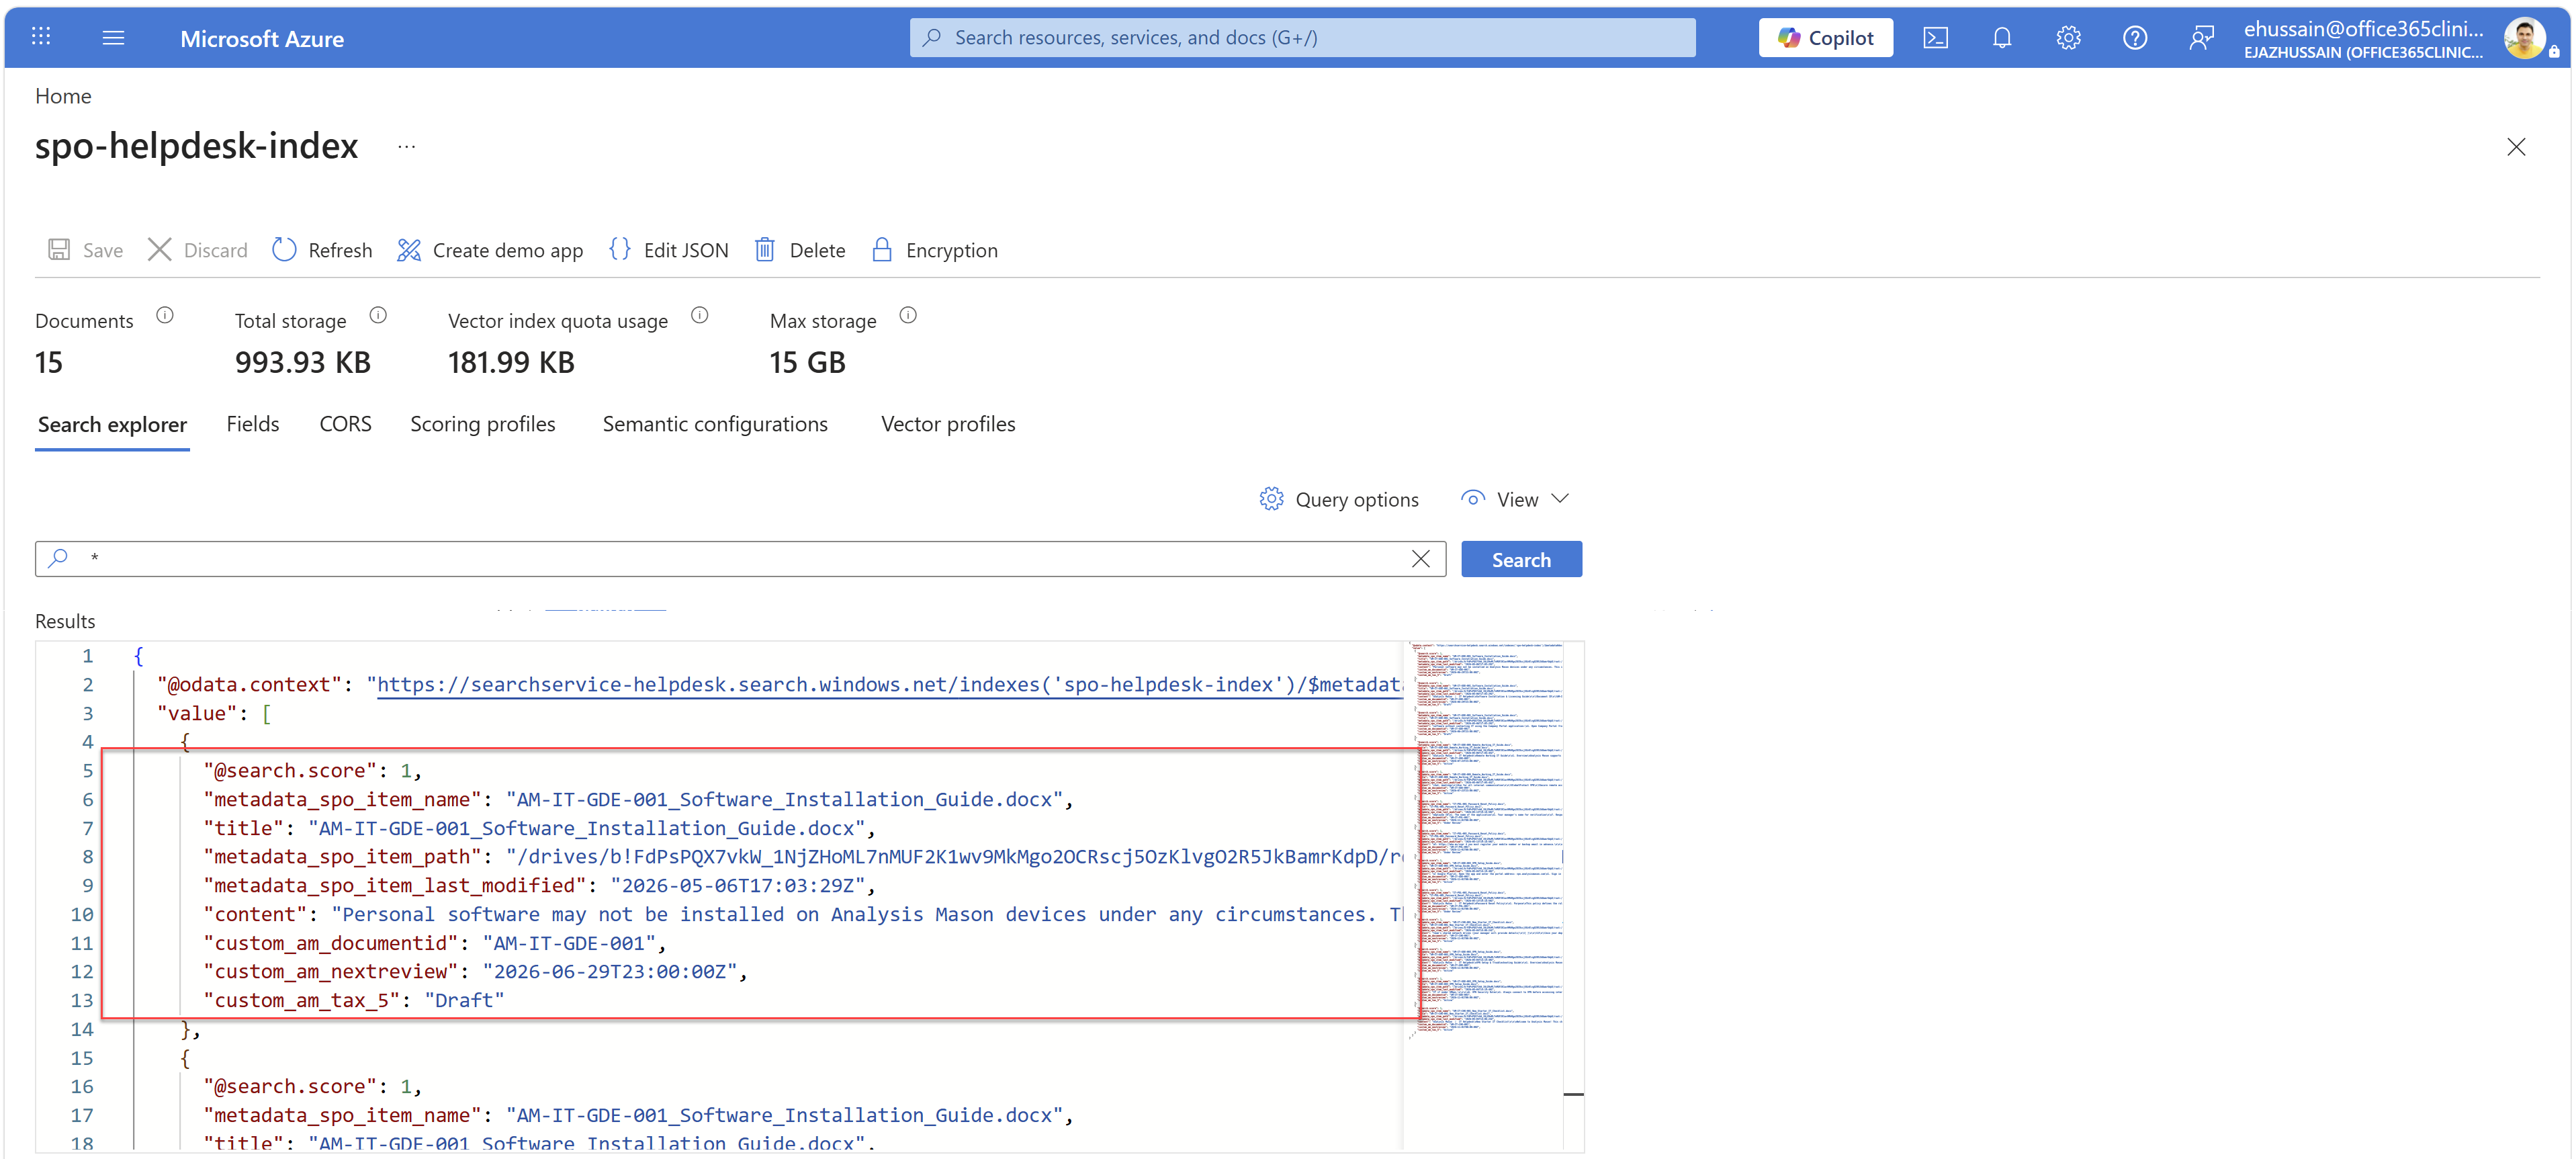Open the Help question mark icon
The width and height of the screenshot is (2576, 1159).
tap(2134, 37)
